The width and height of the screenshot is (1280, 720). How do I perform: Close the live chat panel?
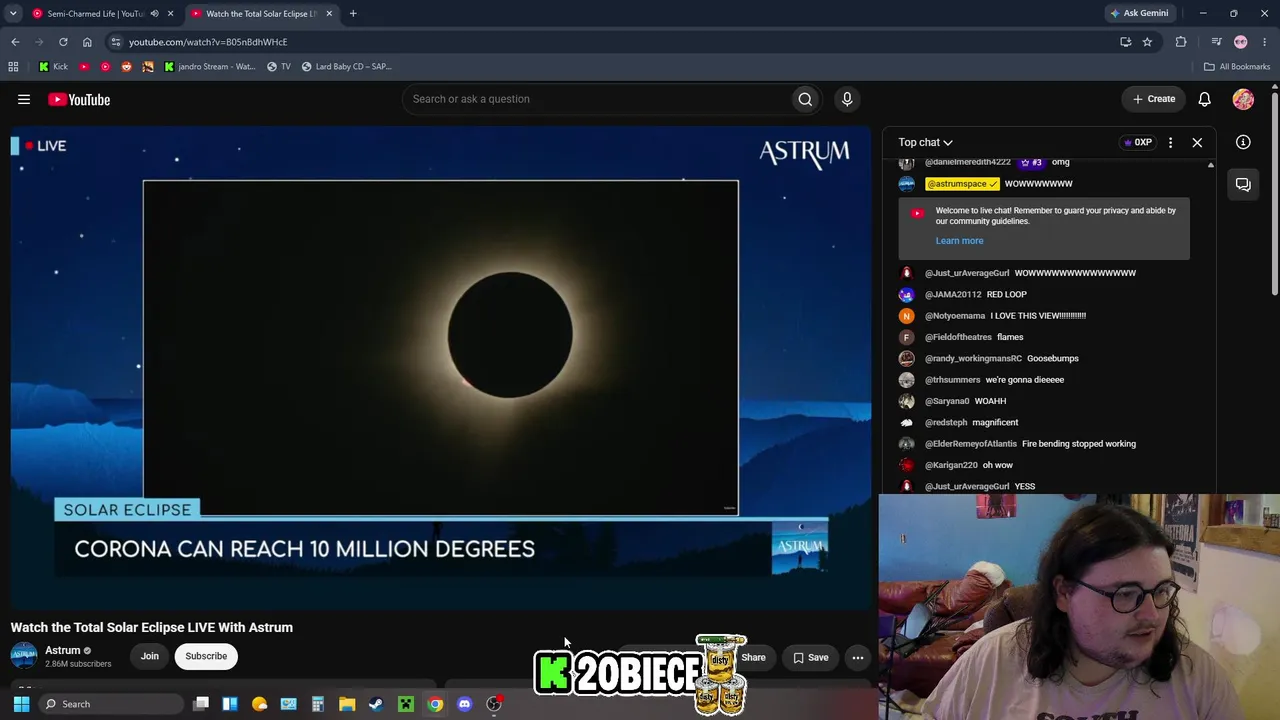(x=1197, y=142)
